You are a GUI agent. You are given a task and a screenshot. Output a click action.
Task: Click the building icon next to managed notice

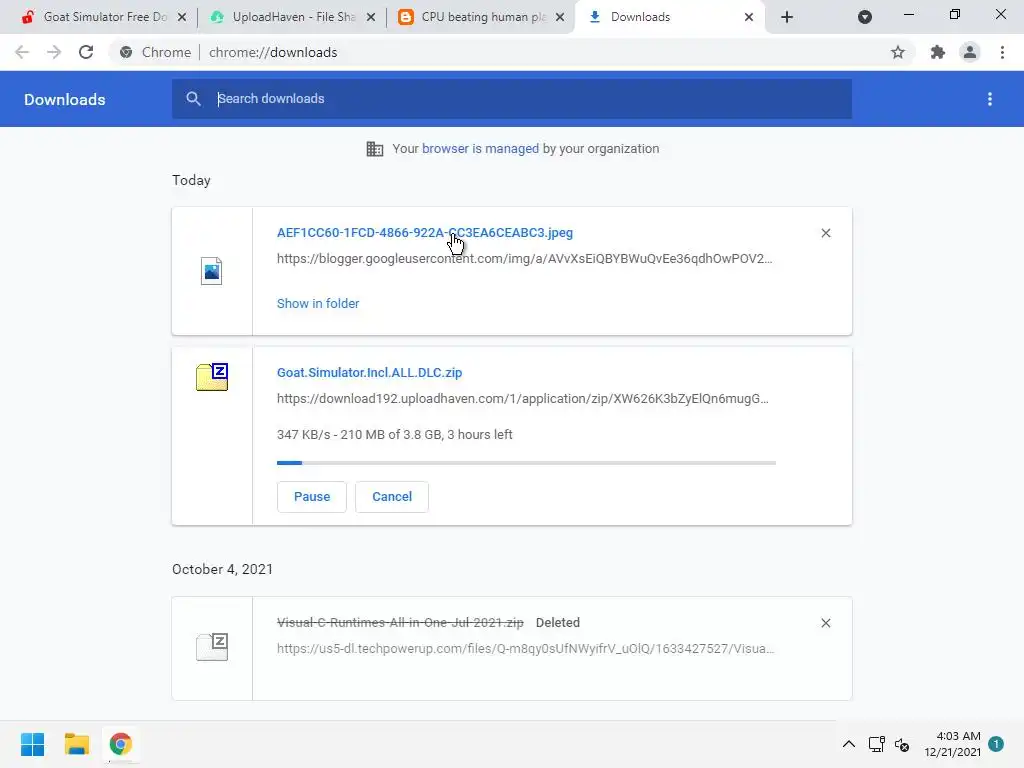[375, 149]
